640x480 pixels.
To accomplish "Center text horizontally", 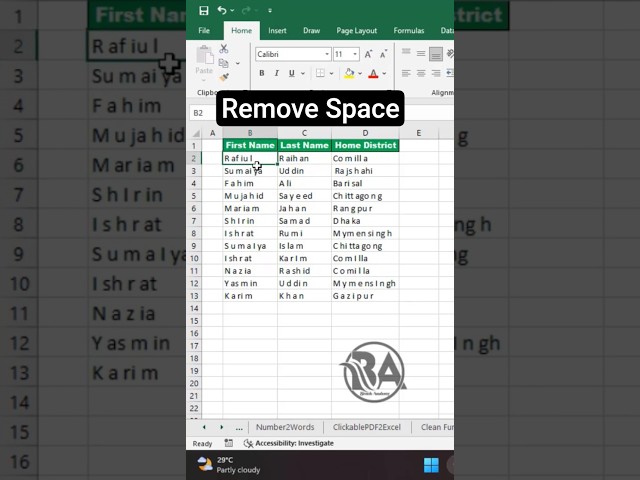I will click(x=421, y=73).
